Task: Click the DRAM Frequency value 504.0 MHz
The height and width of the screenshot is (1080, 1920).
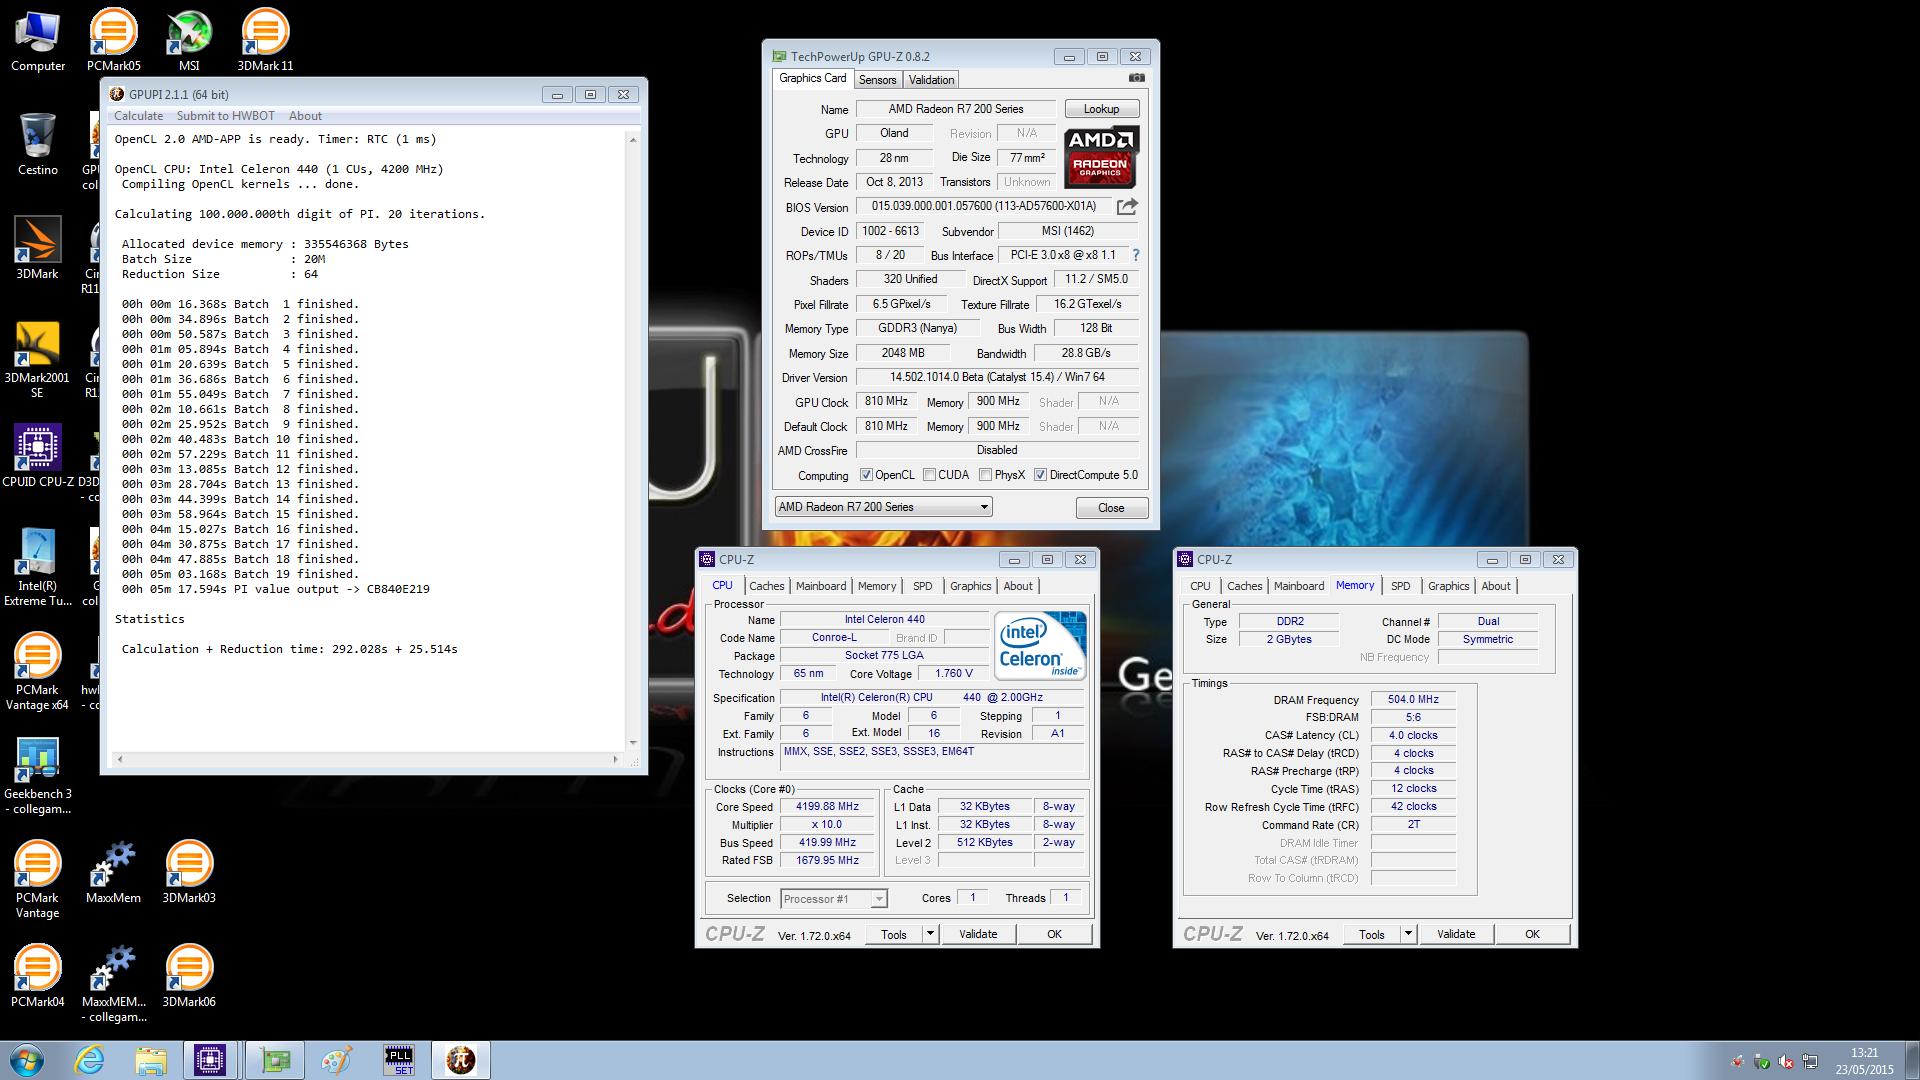Action: 1413,700
